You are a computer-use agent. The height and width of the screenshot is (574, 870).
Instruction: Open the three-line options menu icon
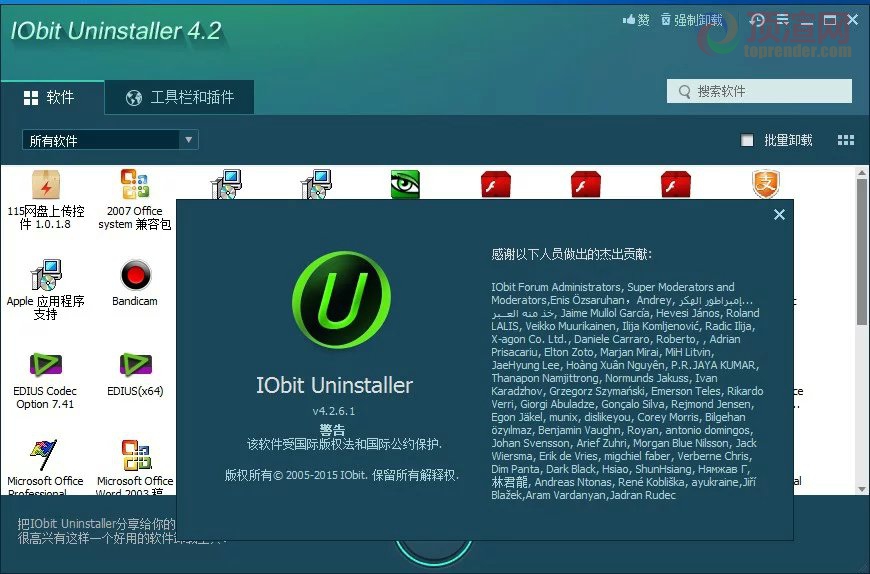tap(782, 20)
